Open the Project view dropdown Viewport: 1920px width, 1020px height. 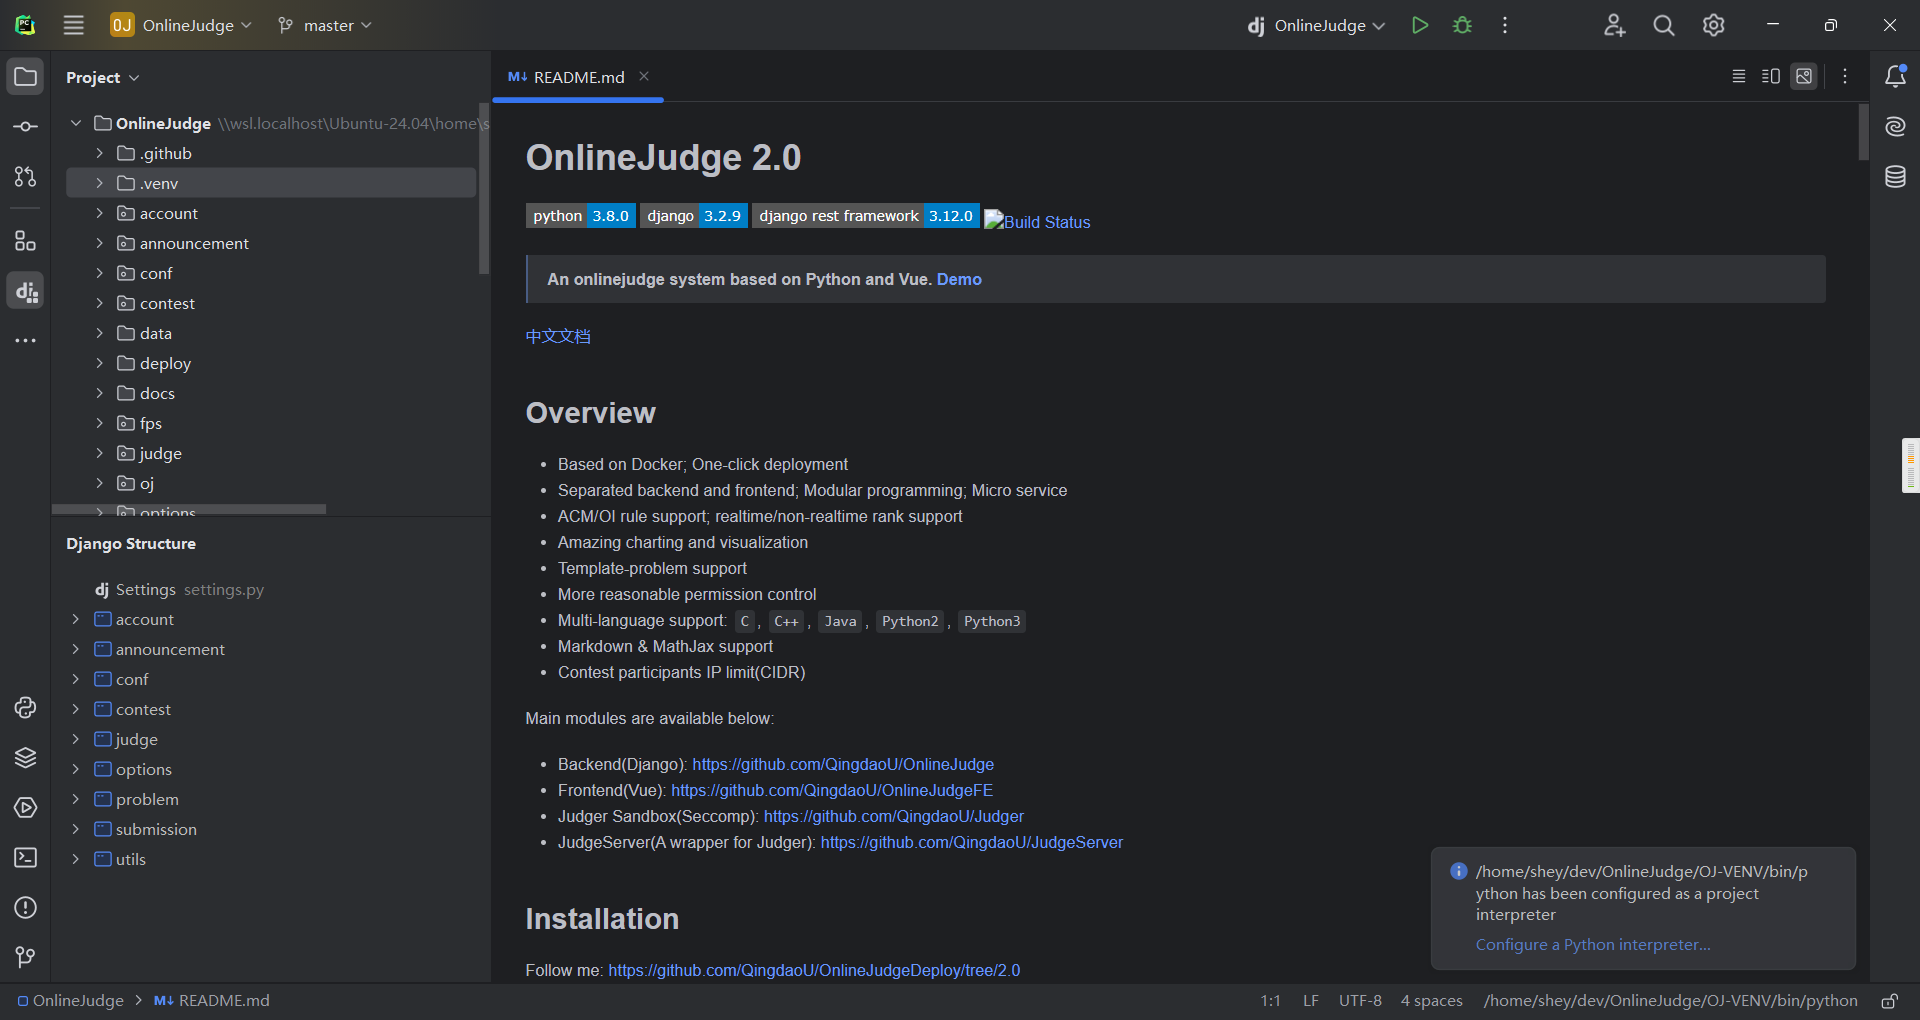coord(102,77)
